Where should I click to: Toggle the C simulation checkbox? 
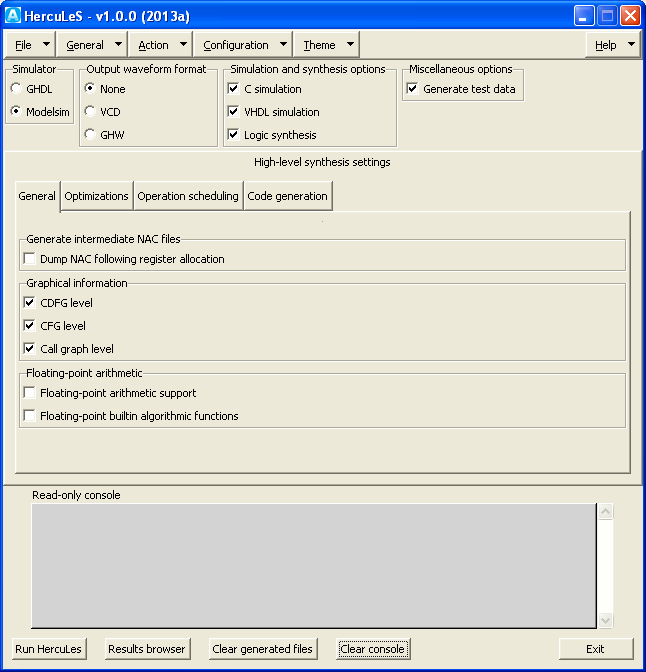234,89
